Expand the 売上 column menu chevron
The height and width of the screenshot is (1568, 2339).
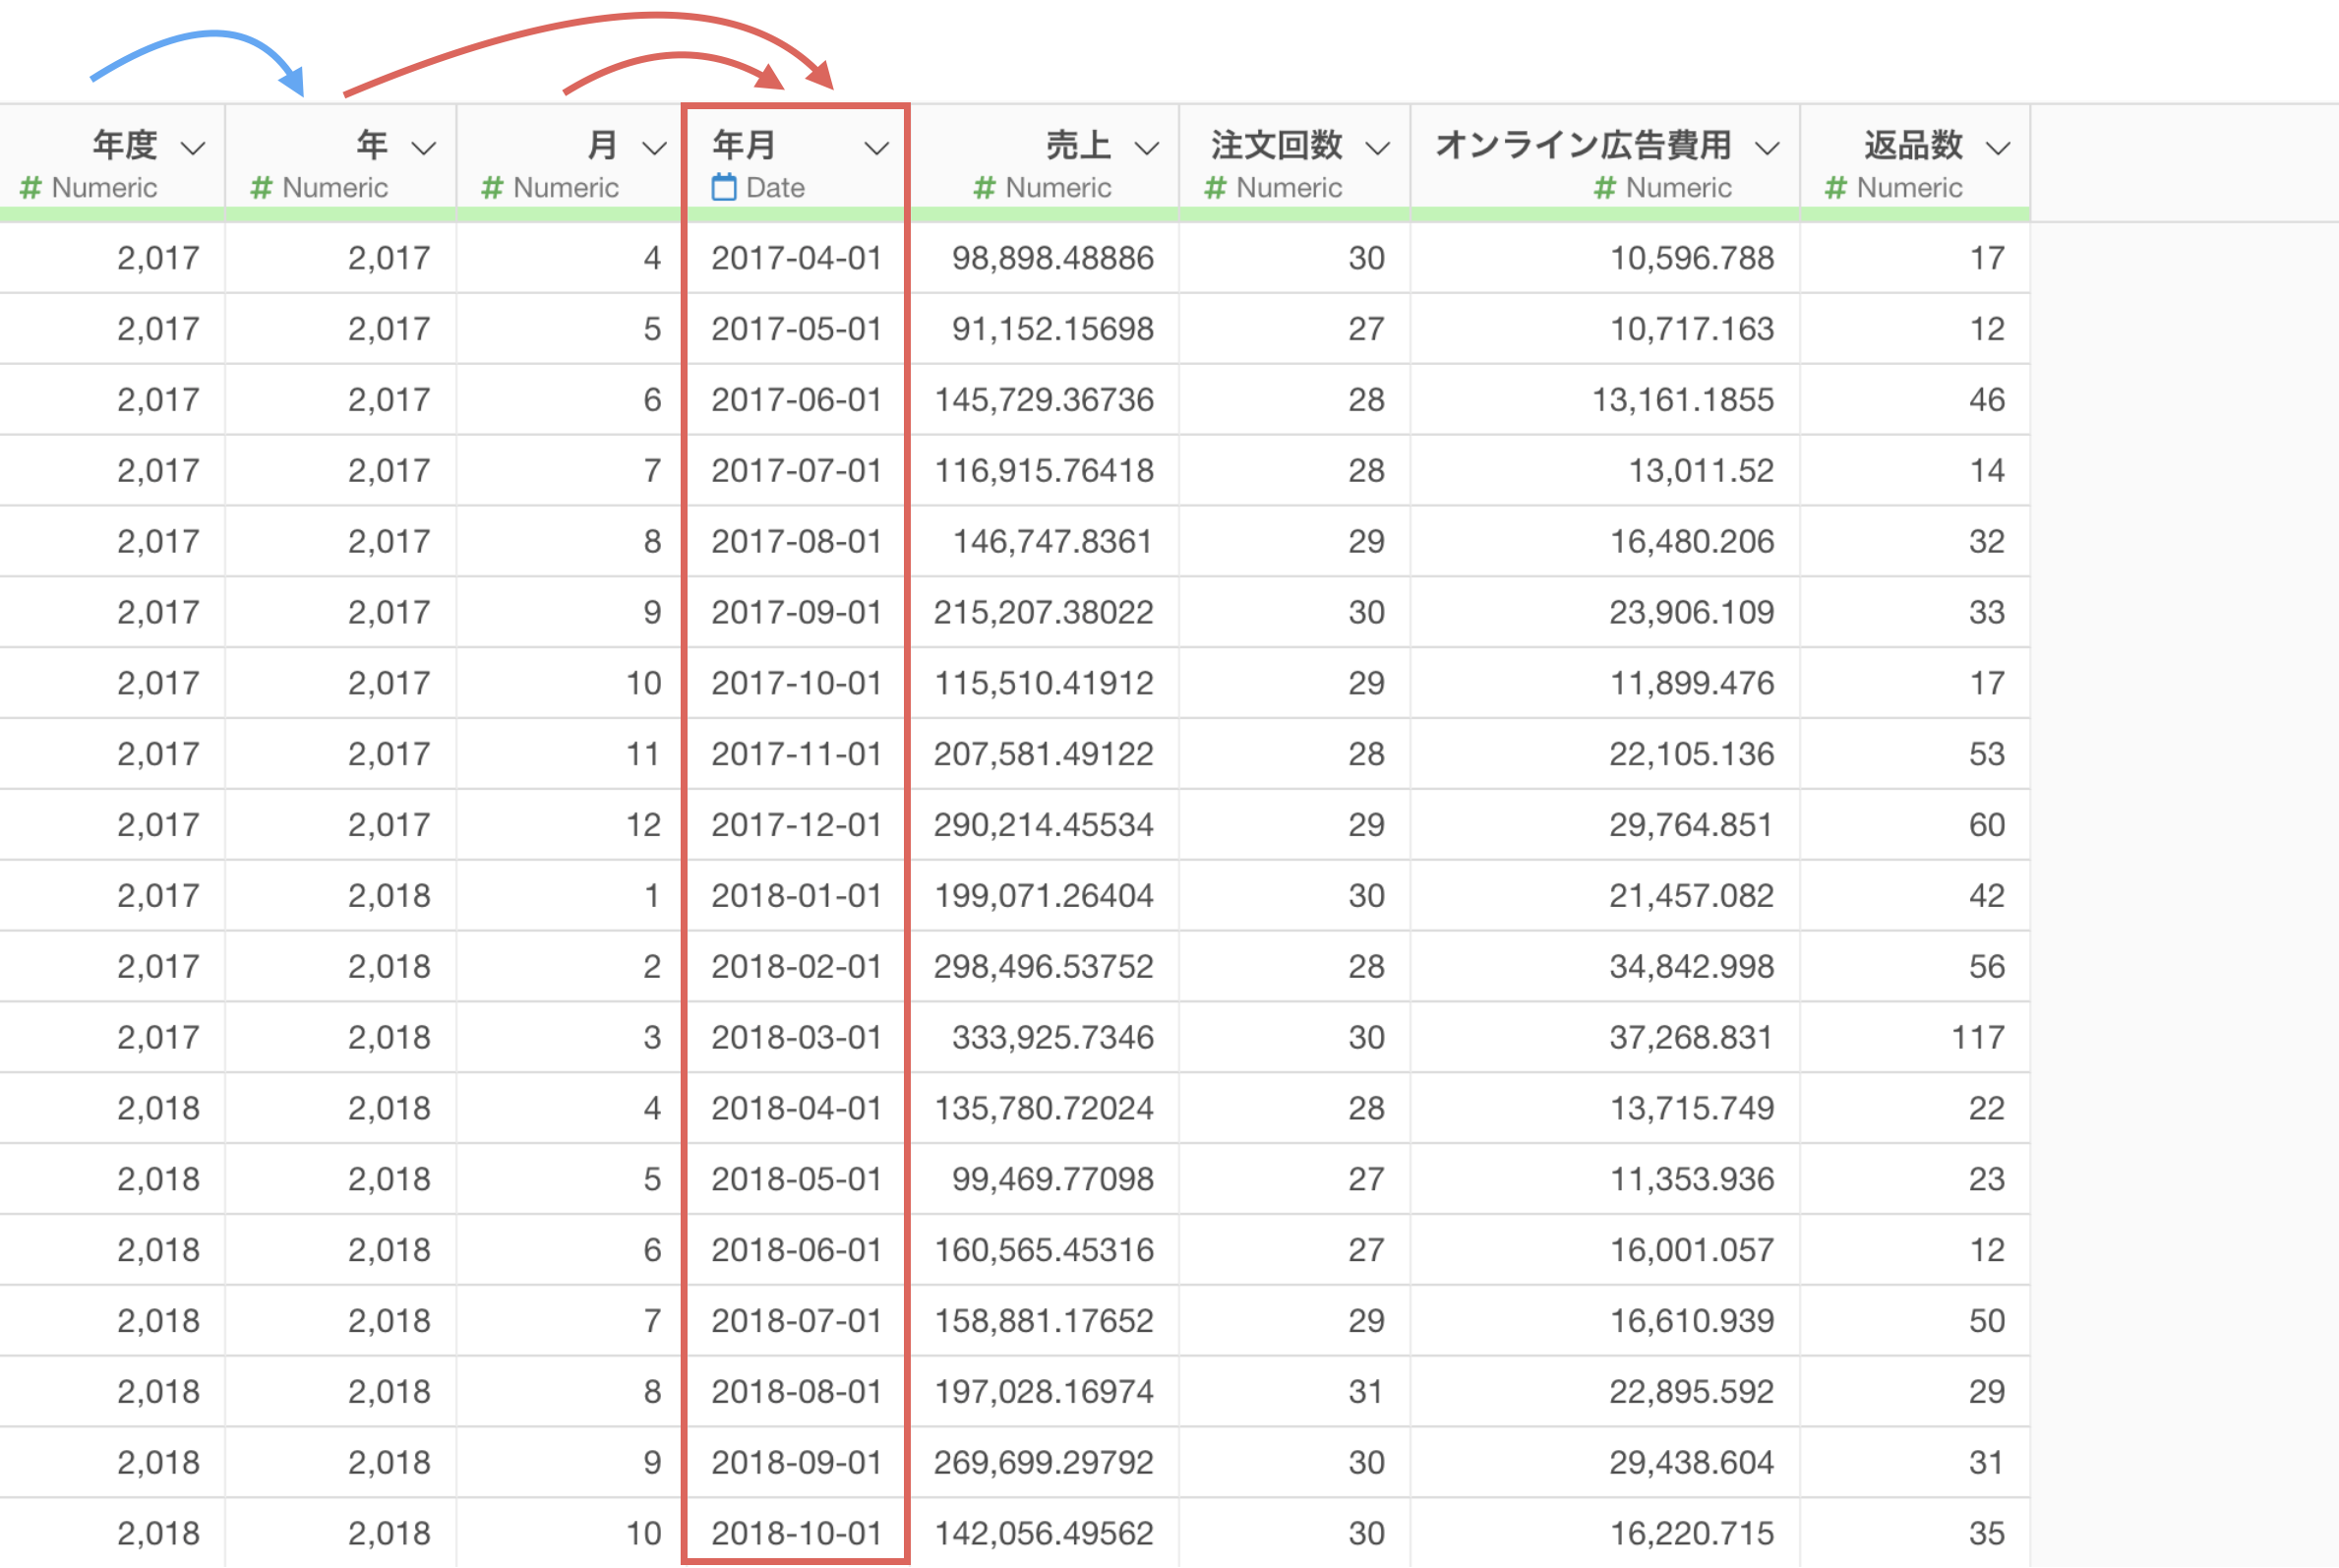pyautogui.click(x=1147, y=149)
